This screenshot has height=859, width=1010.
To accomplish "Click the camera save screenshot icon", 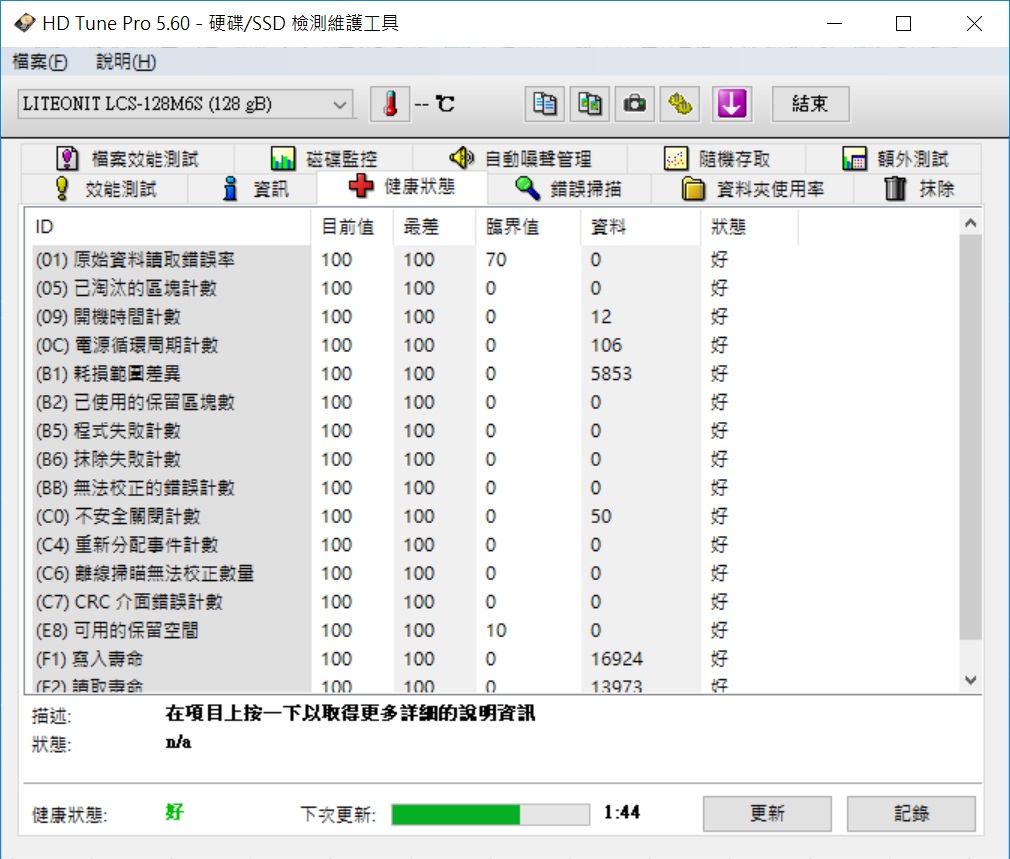I will [x=635, y=104].
